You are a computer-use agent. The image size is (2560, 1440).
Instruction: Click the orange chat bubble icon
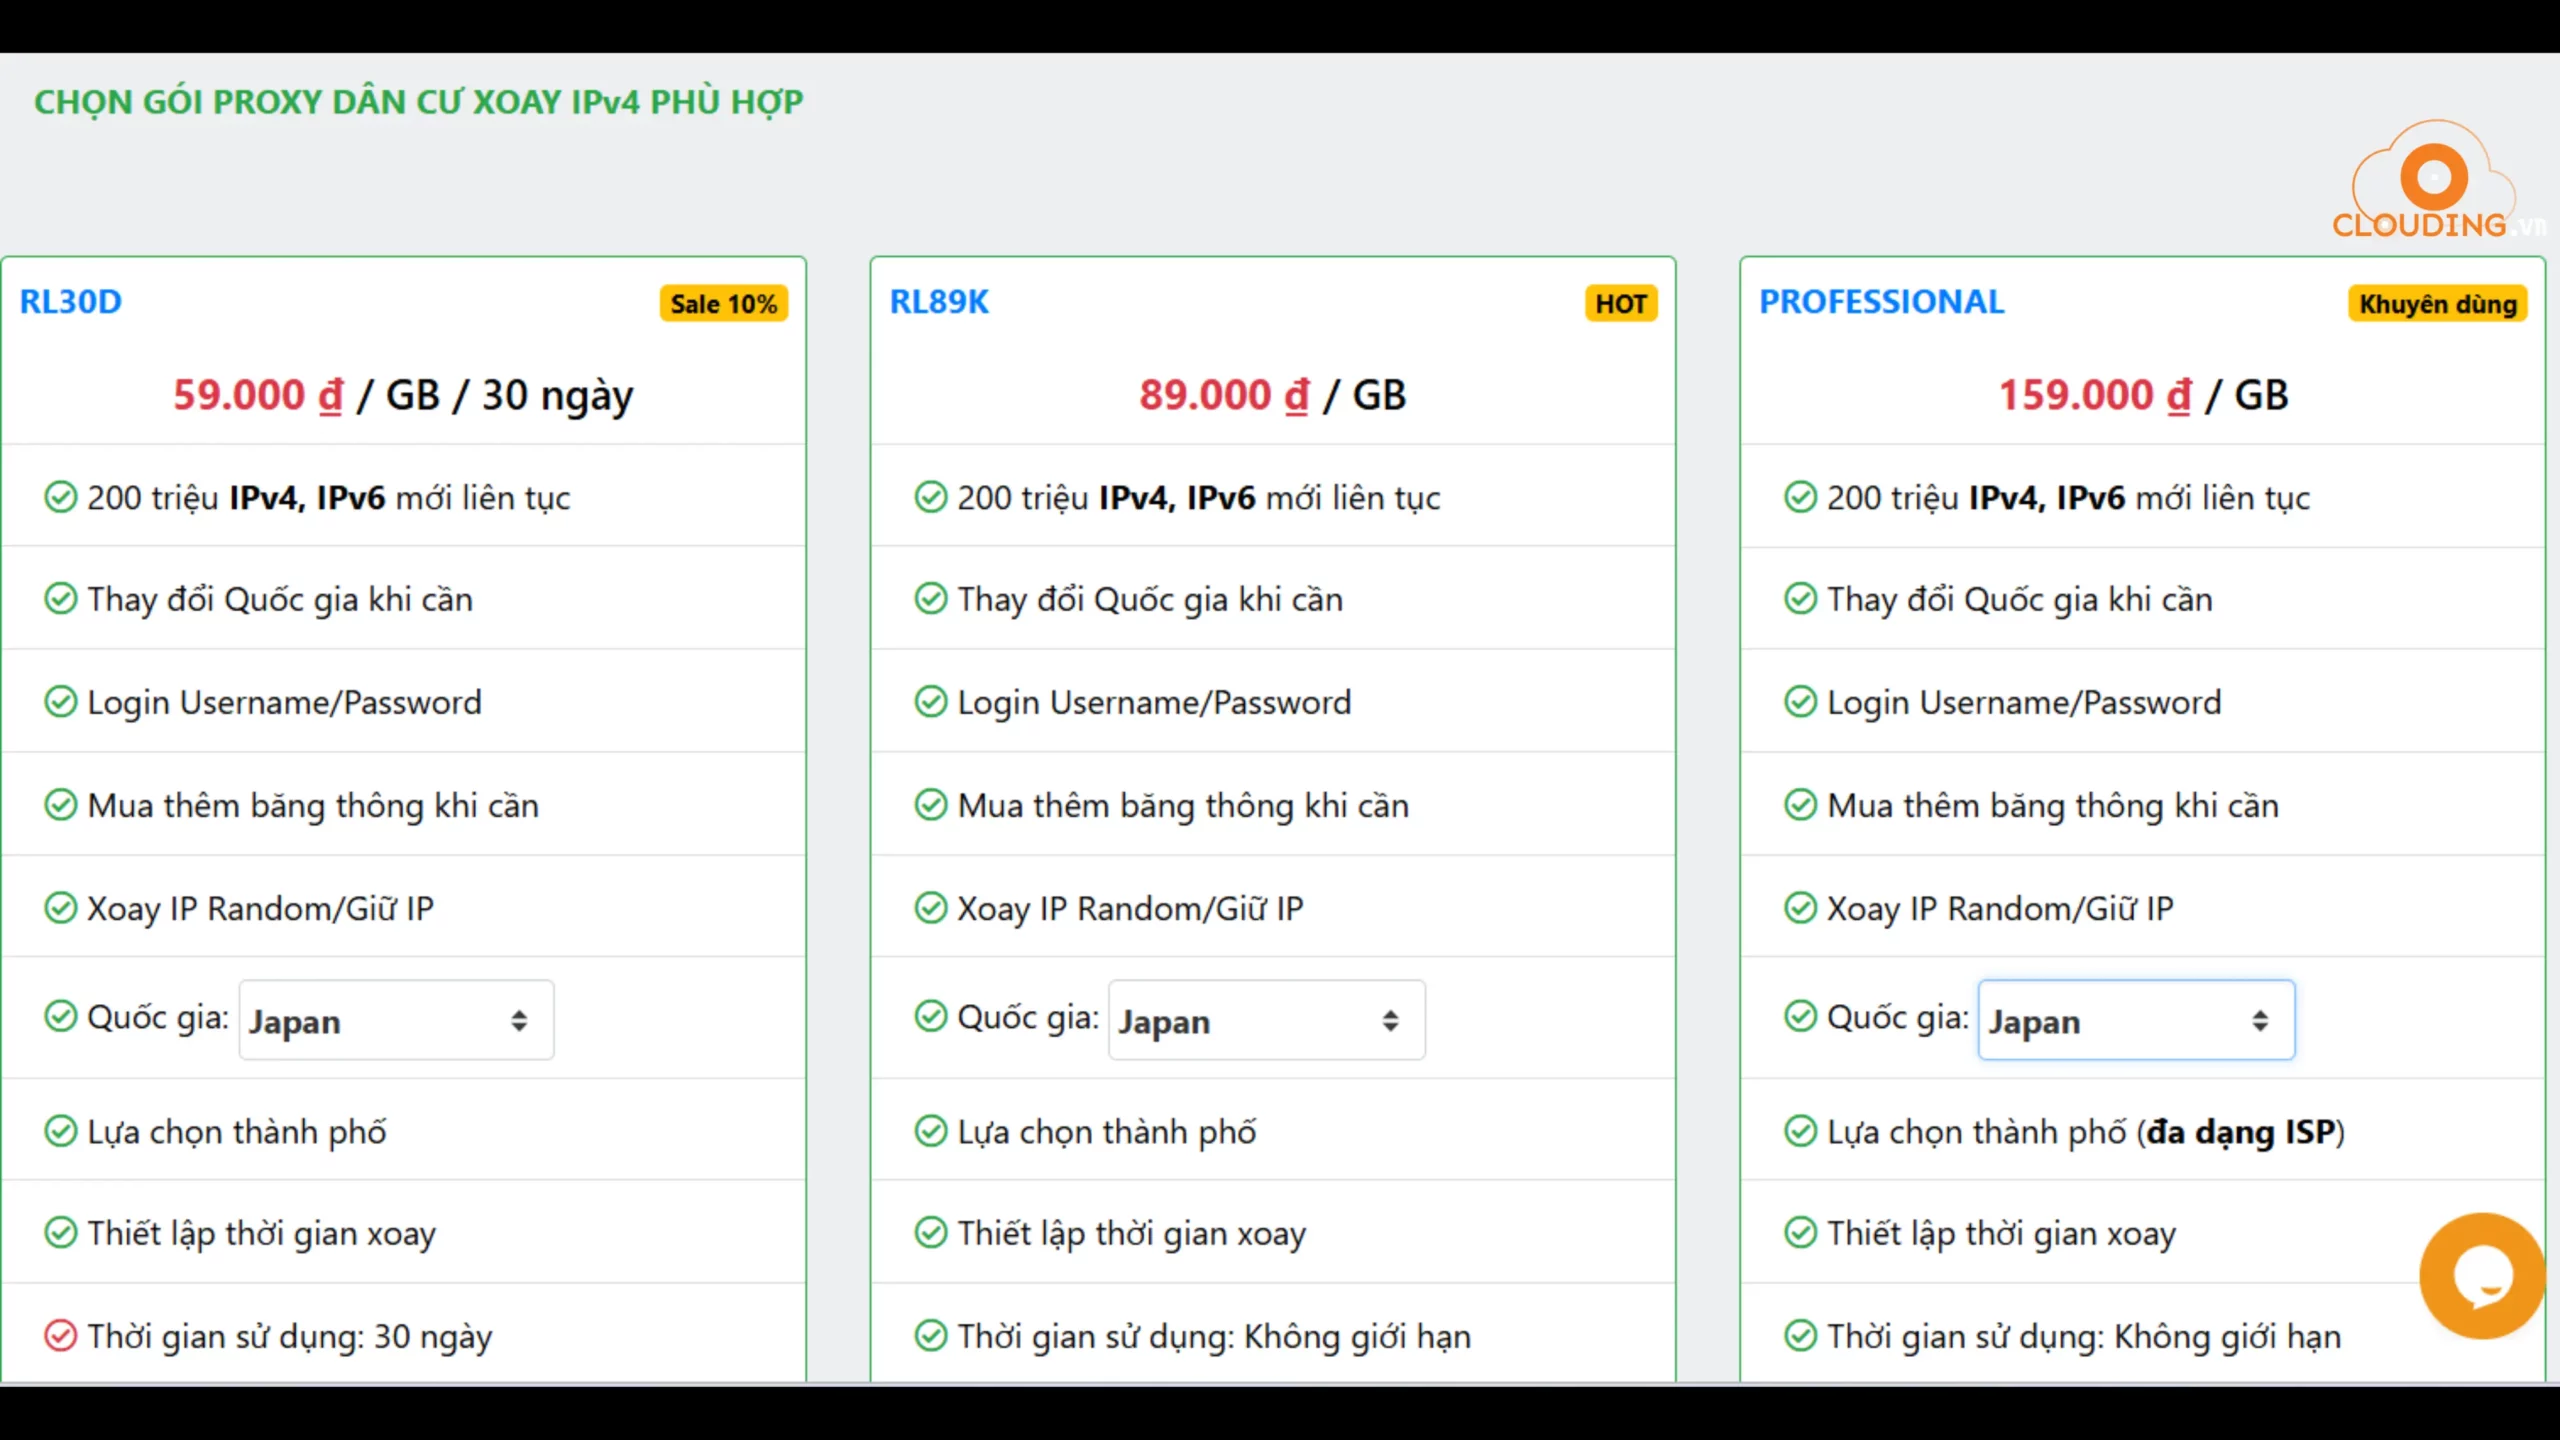[x=2481, y=1276]
